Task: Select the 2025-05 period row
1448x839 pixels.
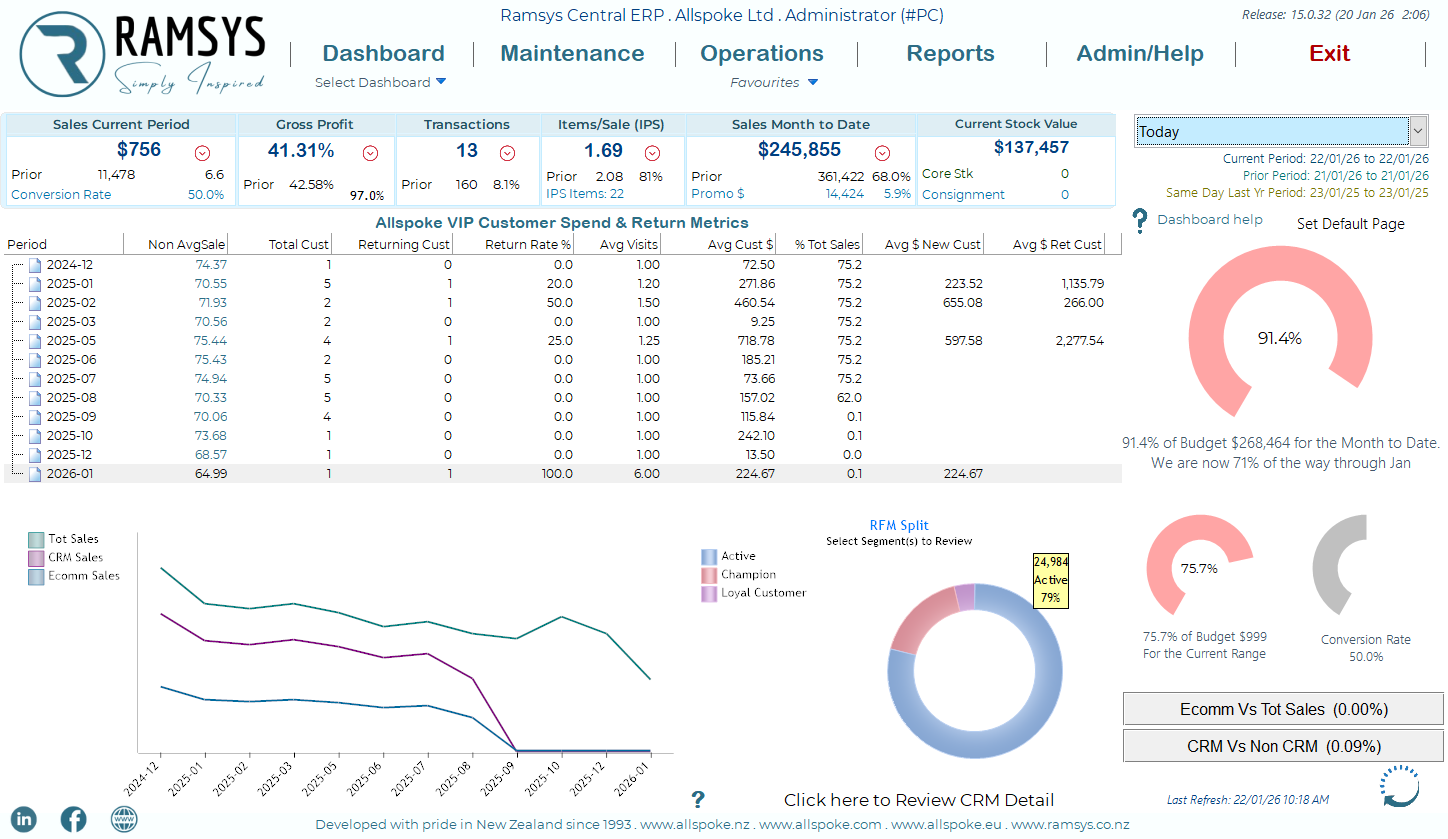Action: coord(71,341)
